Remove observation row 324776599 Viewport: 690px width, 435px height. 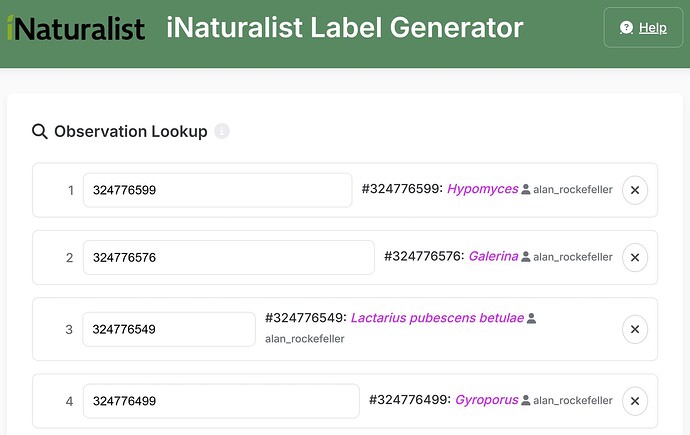(635, 189)
